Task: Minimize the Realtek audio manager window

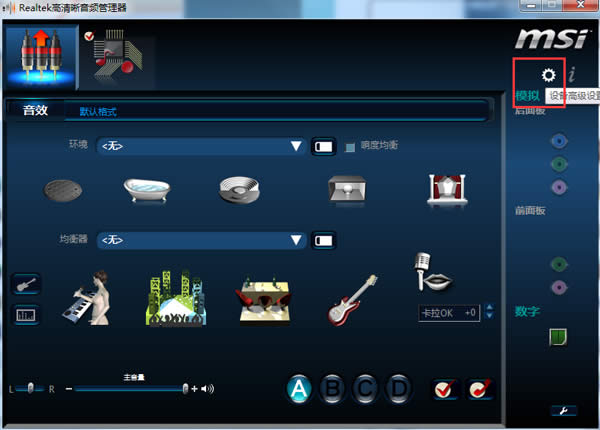Action: 531,5
